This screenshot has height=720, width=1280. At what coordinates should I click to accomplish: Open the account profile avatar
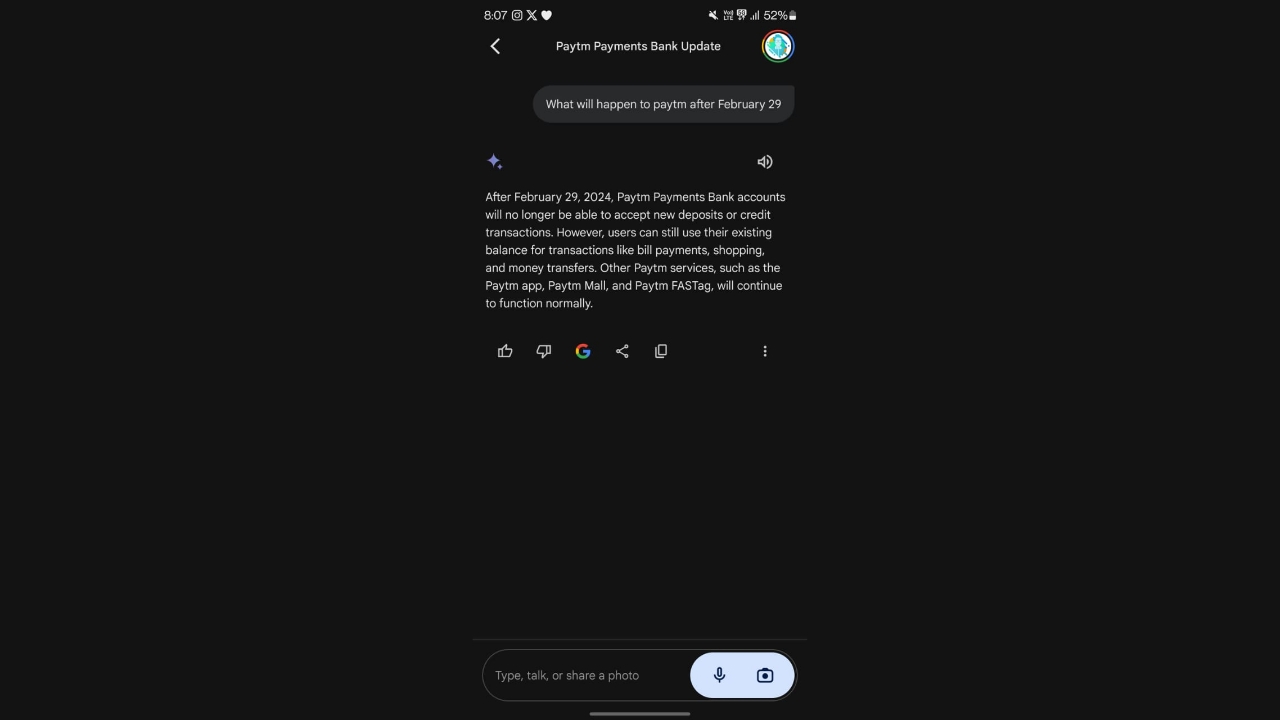(x=778, y=46)
